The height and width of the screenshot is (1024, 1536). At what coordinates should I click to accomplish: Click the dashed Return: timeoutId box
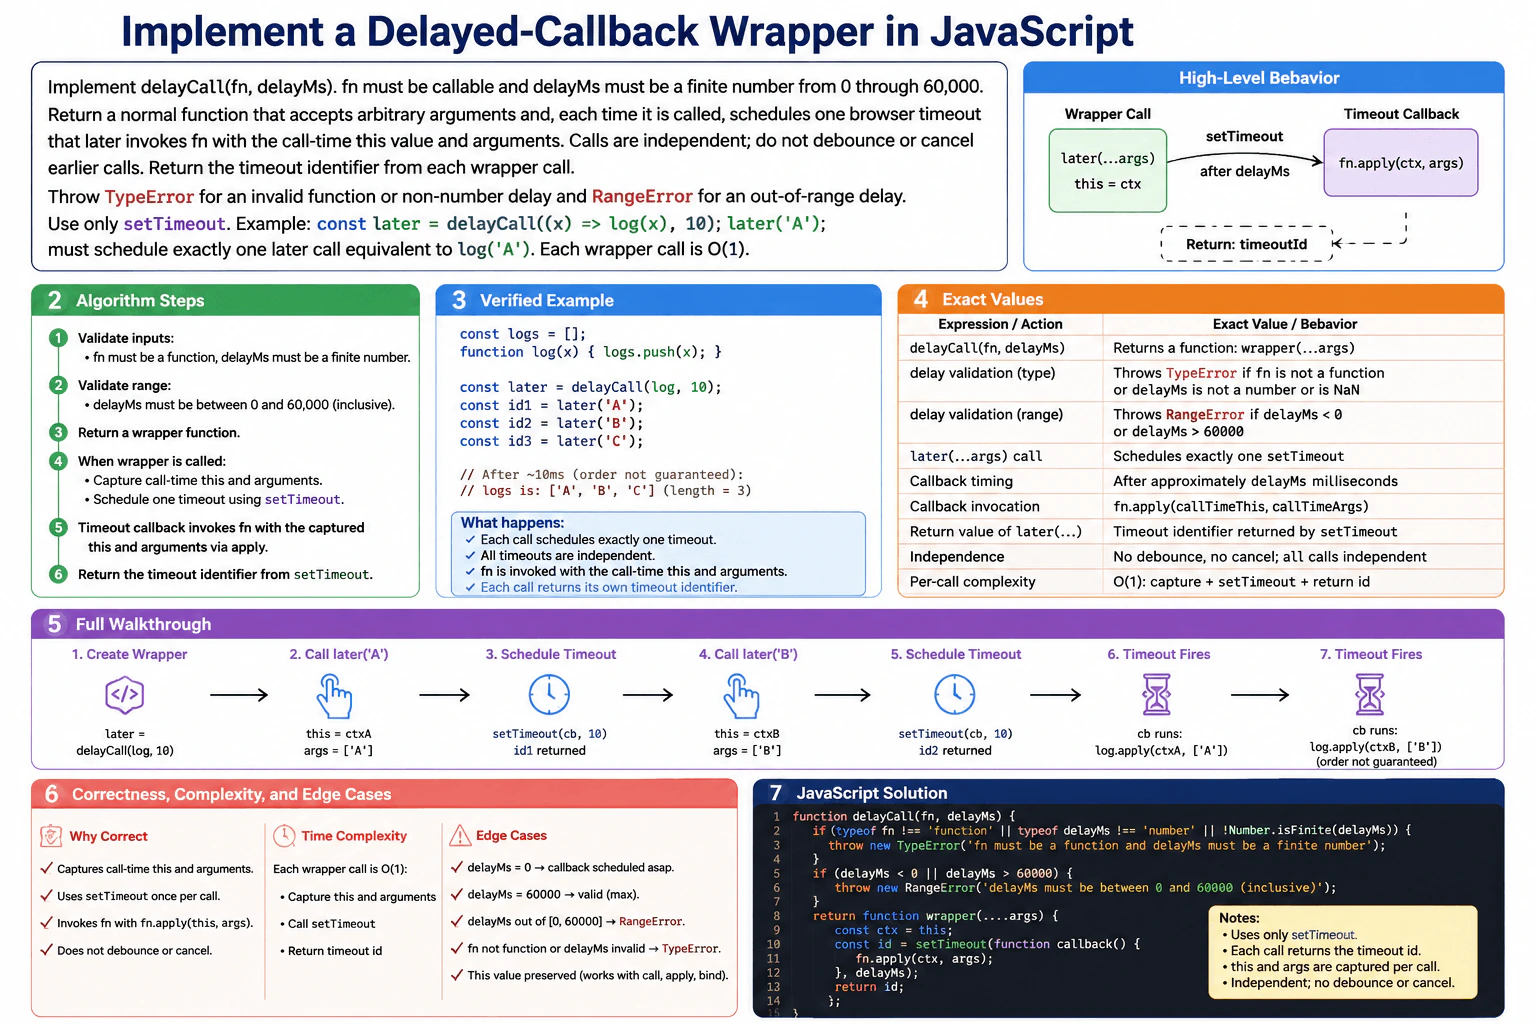pos(1247,244)
